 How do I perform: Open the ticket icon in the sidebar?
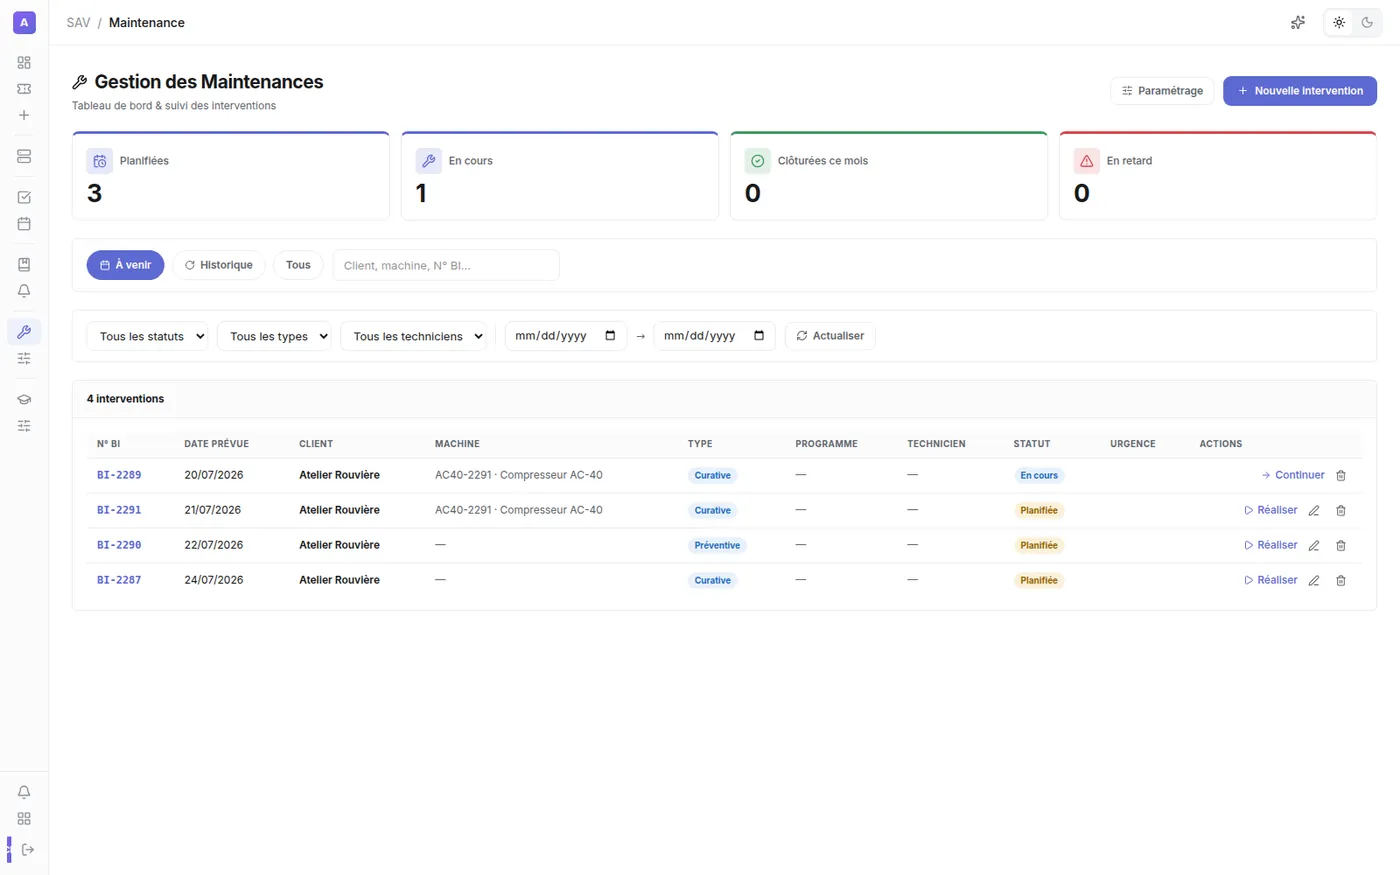pyautogui.click(x=24, y=89)
